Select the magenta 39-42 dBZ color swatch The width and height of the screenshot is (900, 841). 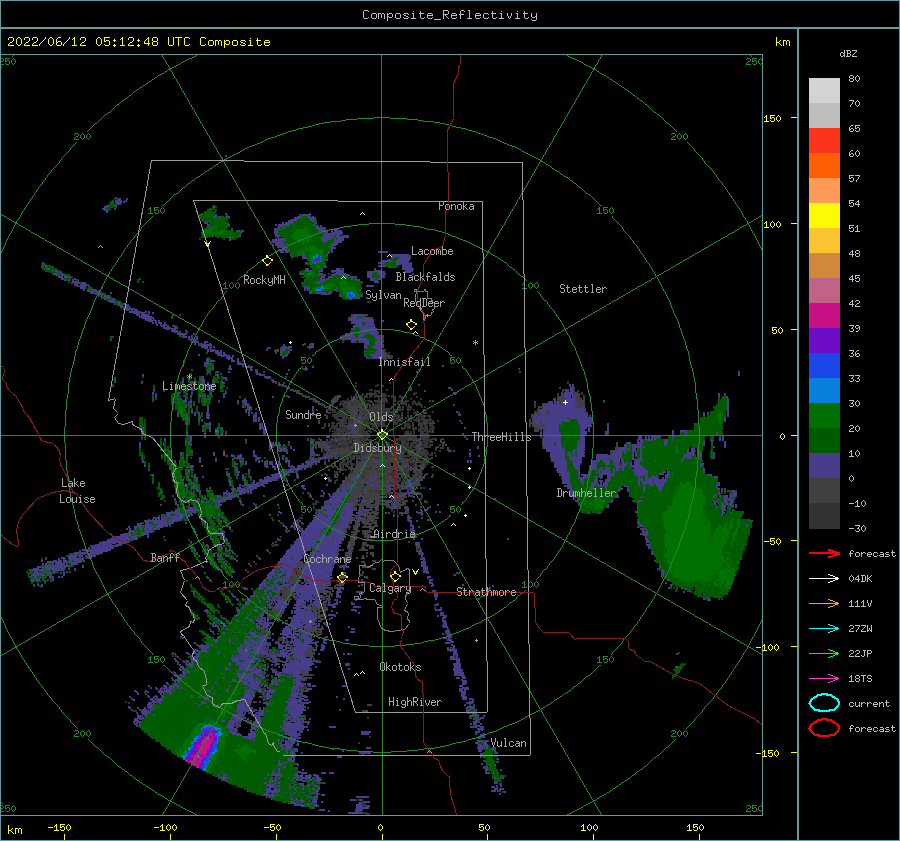824,316
